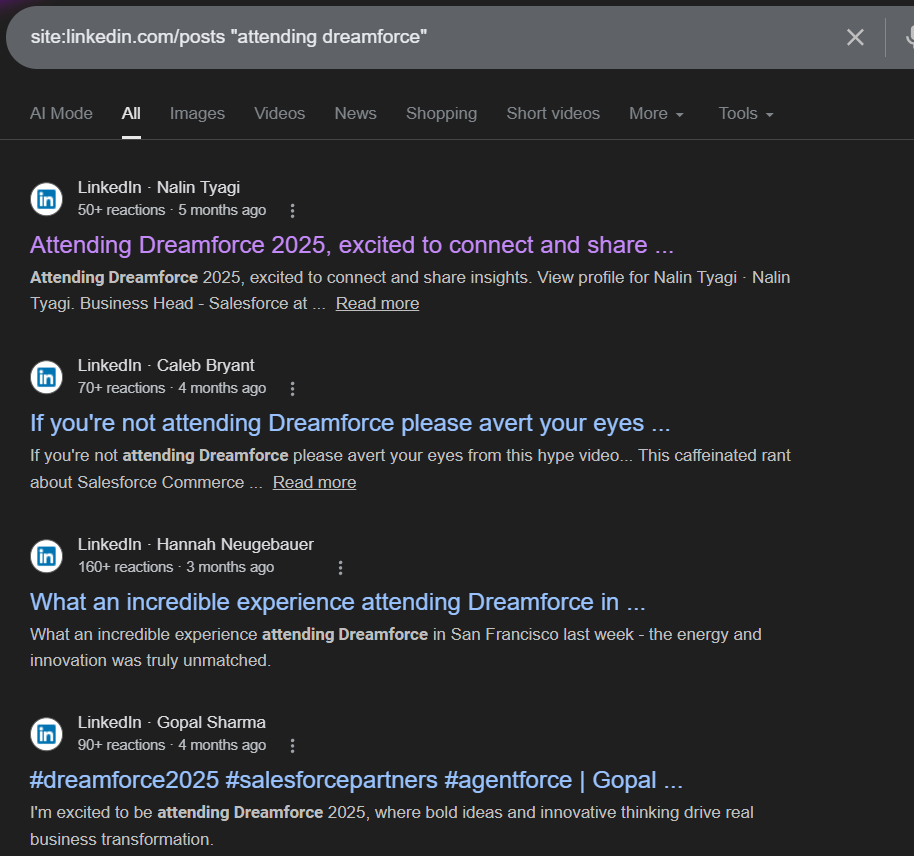Click LinkedIn favicon beside Nalin Tyagi result
The height and width of the screenshot is (856, 914).
[x=46, y=199]
